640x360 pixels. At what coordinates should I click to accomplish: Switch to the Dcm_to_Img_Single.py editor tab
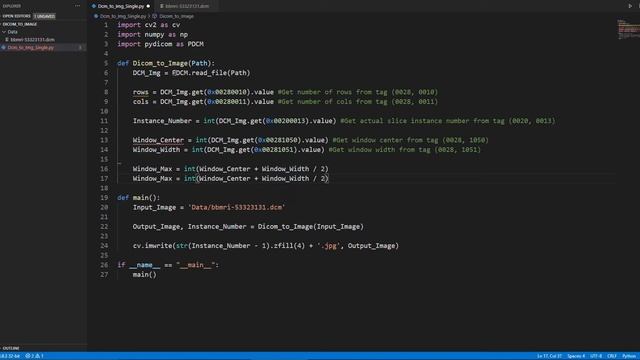click(x=121, y=6)
